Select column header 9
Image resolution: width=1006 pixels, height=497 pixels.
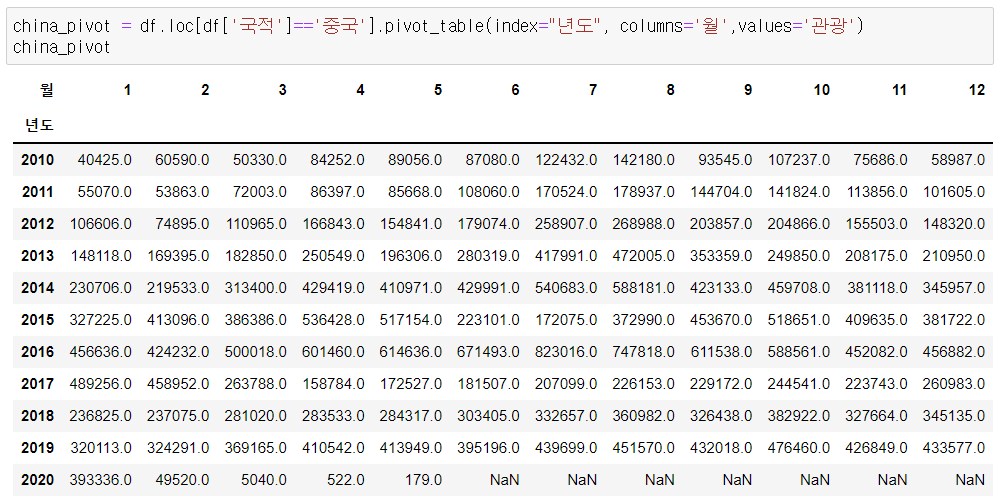click(x=748, y=90)
